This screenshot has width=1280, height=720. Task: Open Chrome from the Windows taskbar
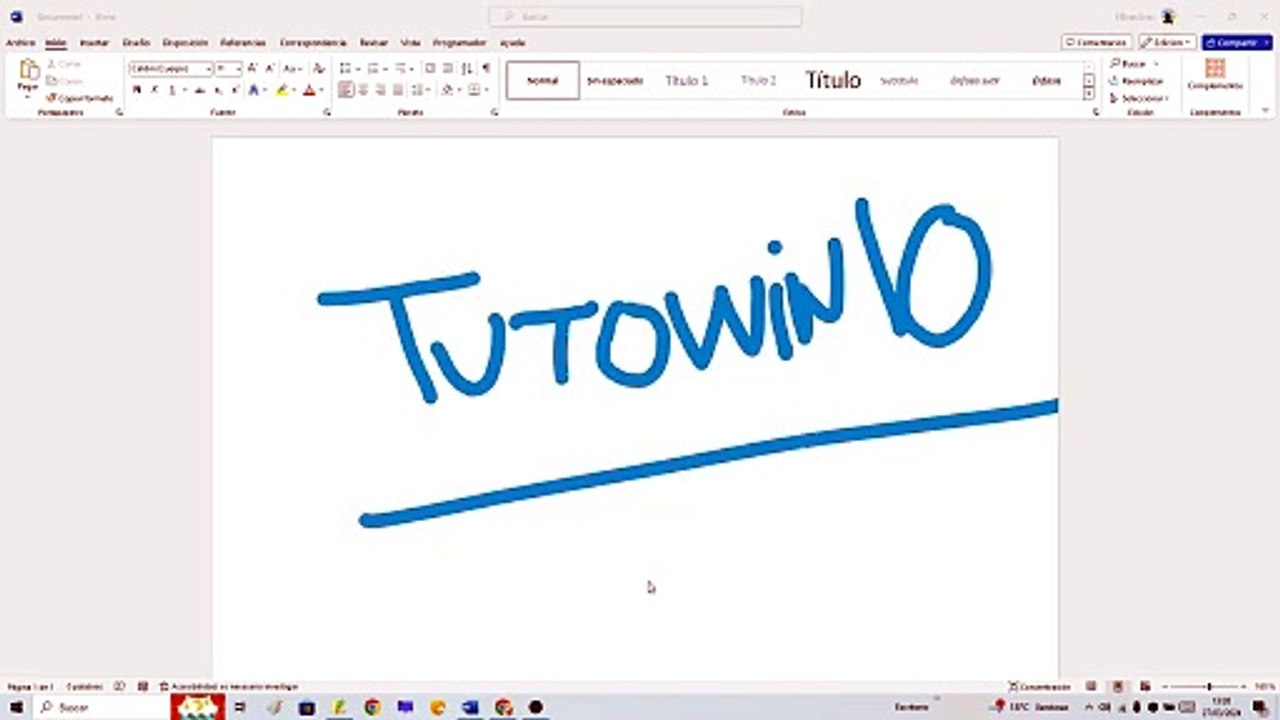click(x=372, y=707)
